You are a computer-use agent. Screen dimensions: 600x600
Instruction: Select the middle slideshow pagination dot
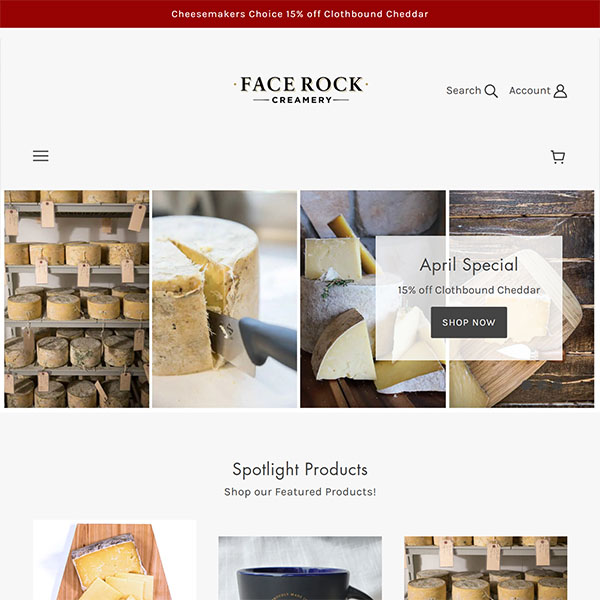point(542,385)
